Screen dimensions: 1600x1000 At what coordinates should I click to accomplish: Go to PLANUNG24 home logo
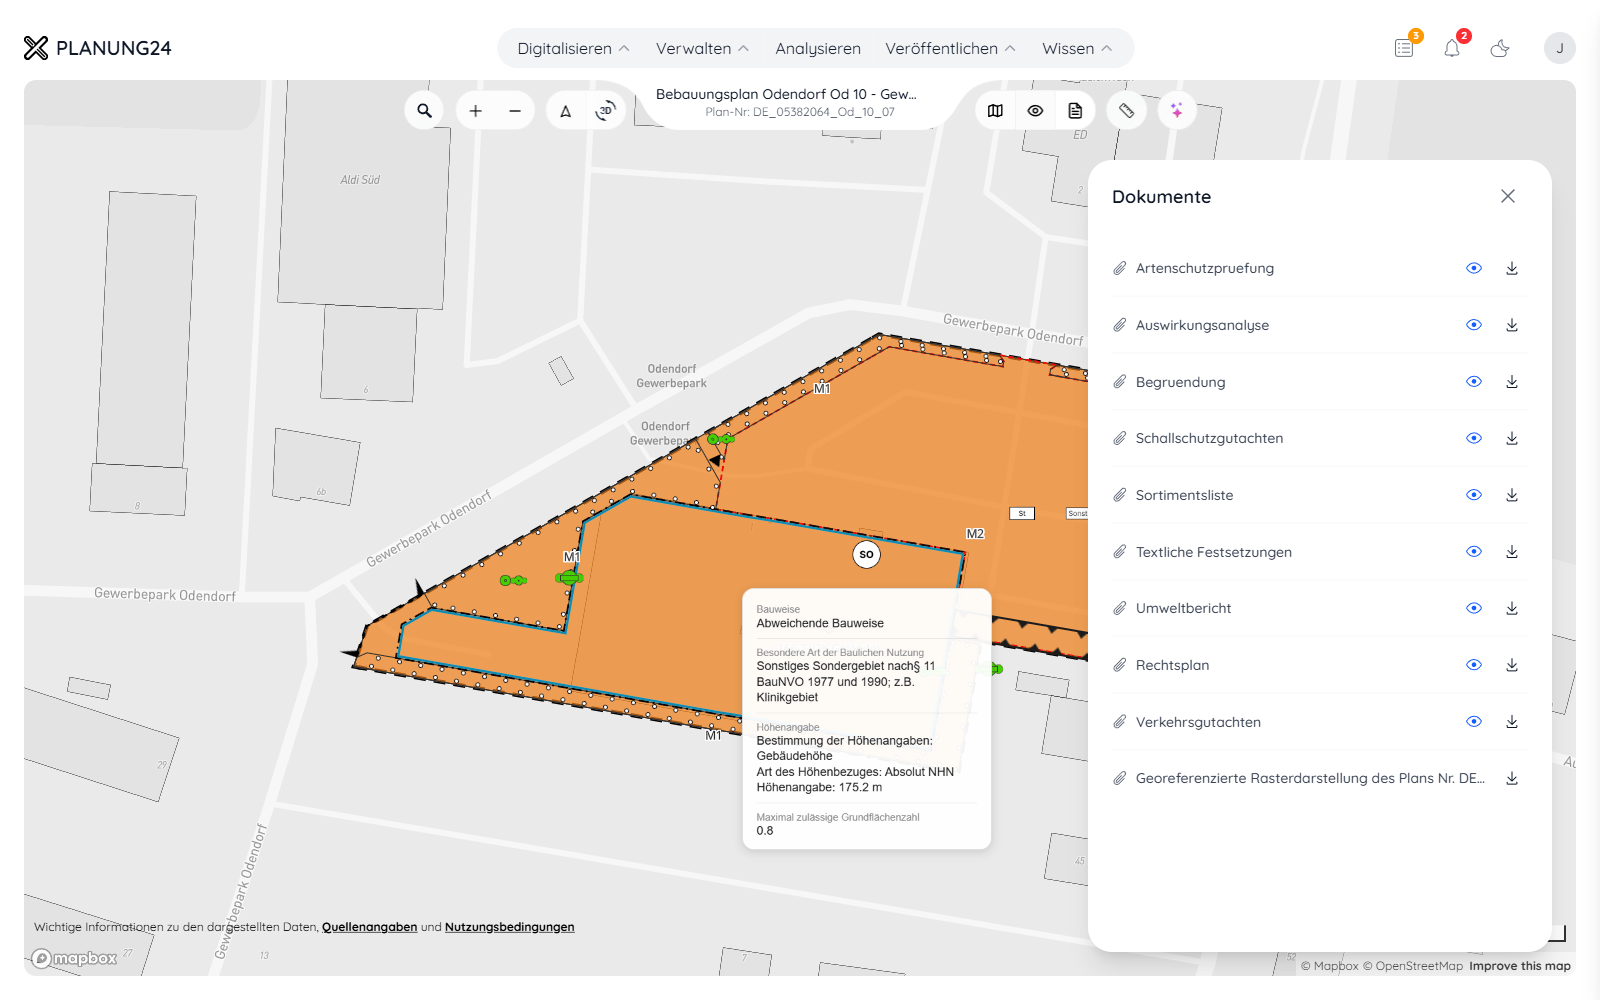[97, 48]
